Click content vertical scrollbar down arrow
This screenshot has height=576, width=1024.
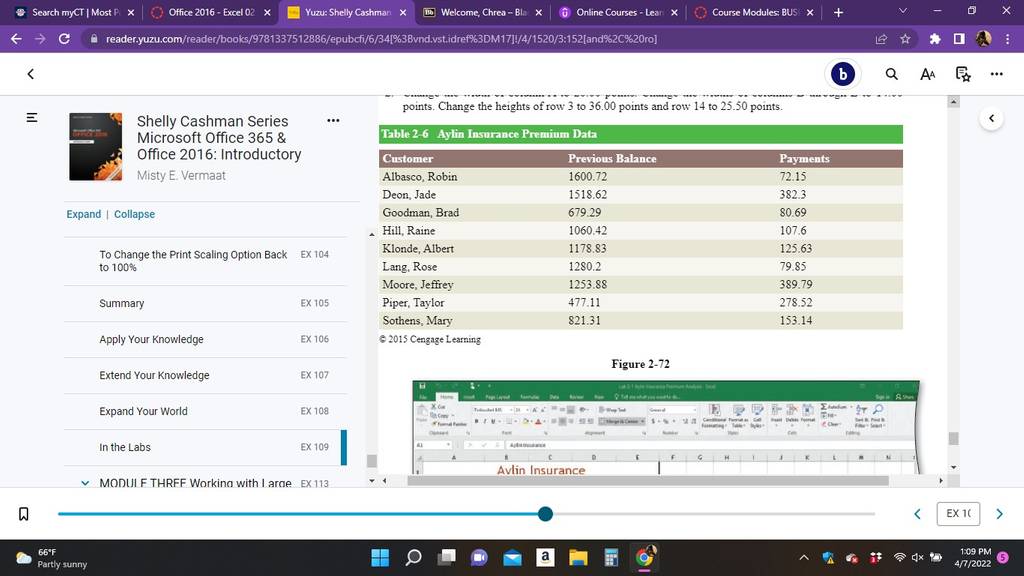(953, 468)
